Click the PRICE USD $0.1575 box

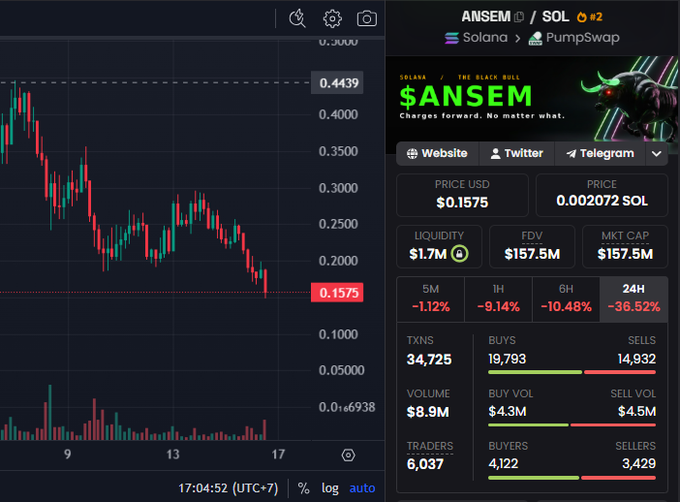(462, 195)
